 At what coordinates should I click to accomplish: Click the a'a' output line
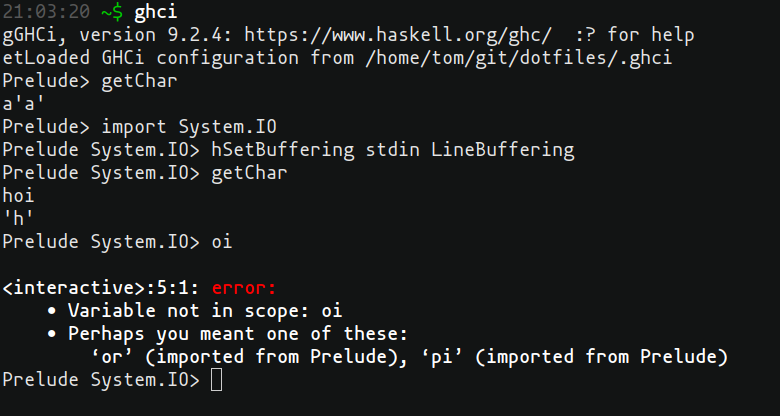click(24, 104)
